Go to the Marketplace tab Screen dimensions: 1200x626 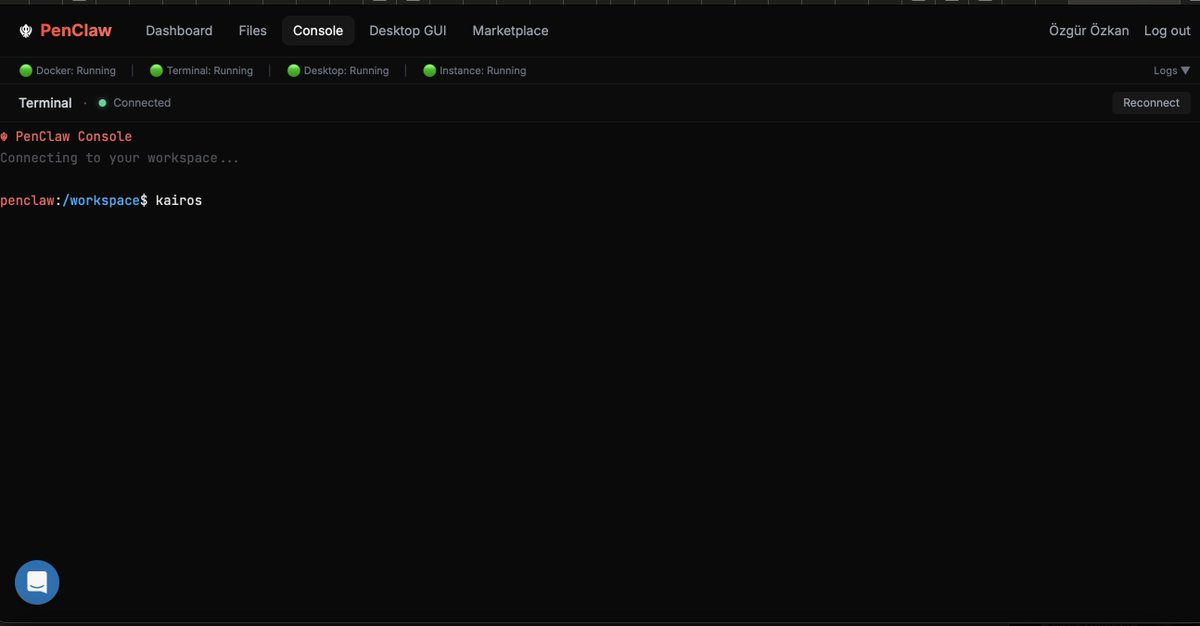tap(510, 31)
